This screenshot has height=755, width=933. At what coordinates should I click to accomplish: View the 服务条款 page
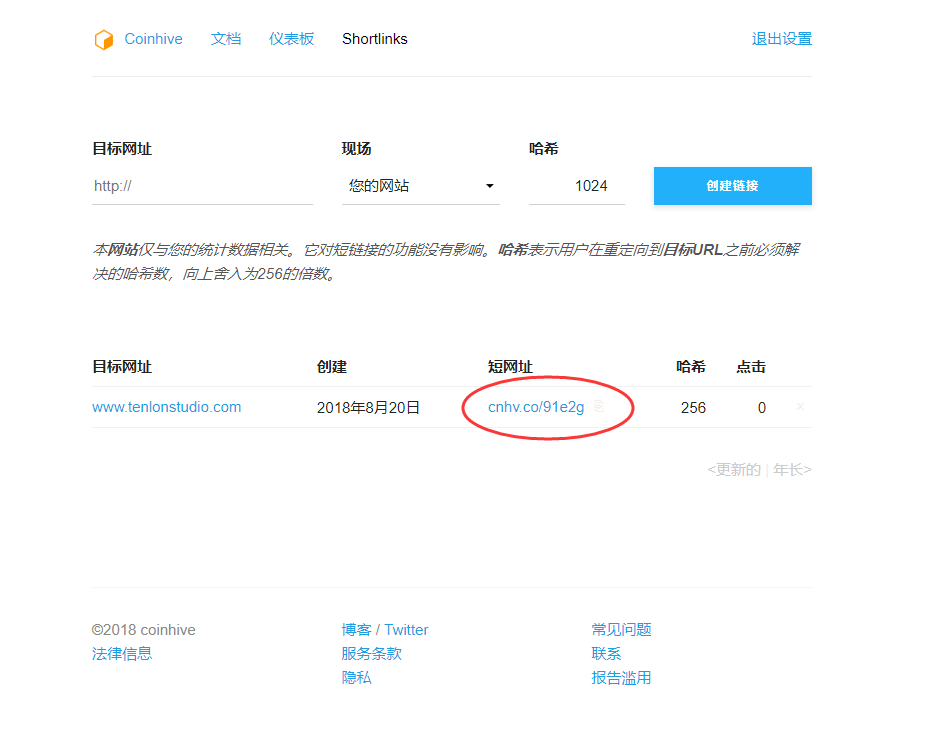pos(372,653)
